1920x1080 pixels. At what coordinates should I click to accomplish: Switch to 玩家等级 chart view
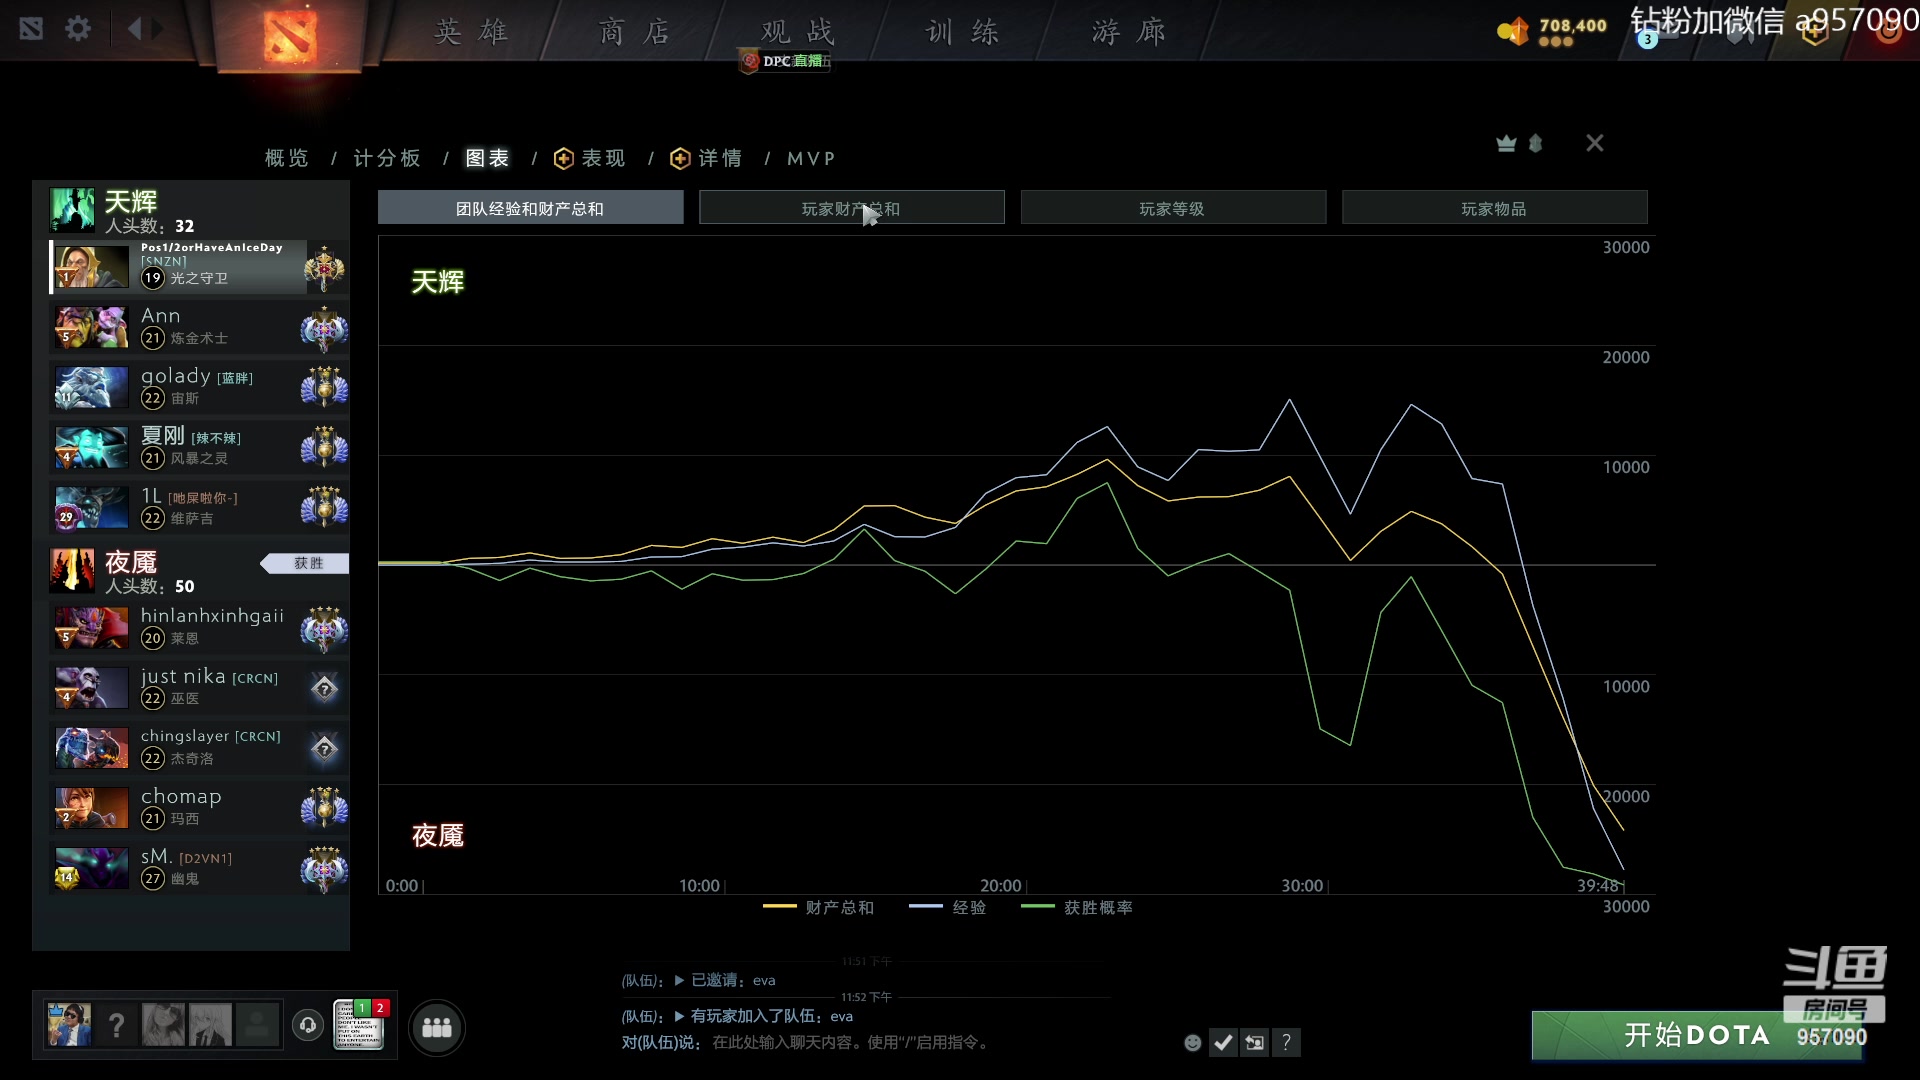(1173, 207)
